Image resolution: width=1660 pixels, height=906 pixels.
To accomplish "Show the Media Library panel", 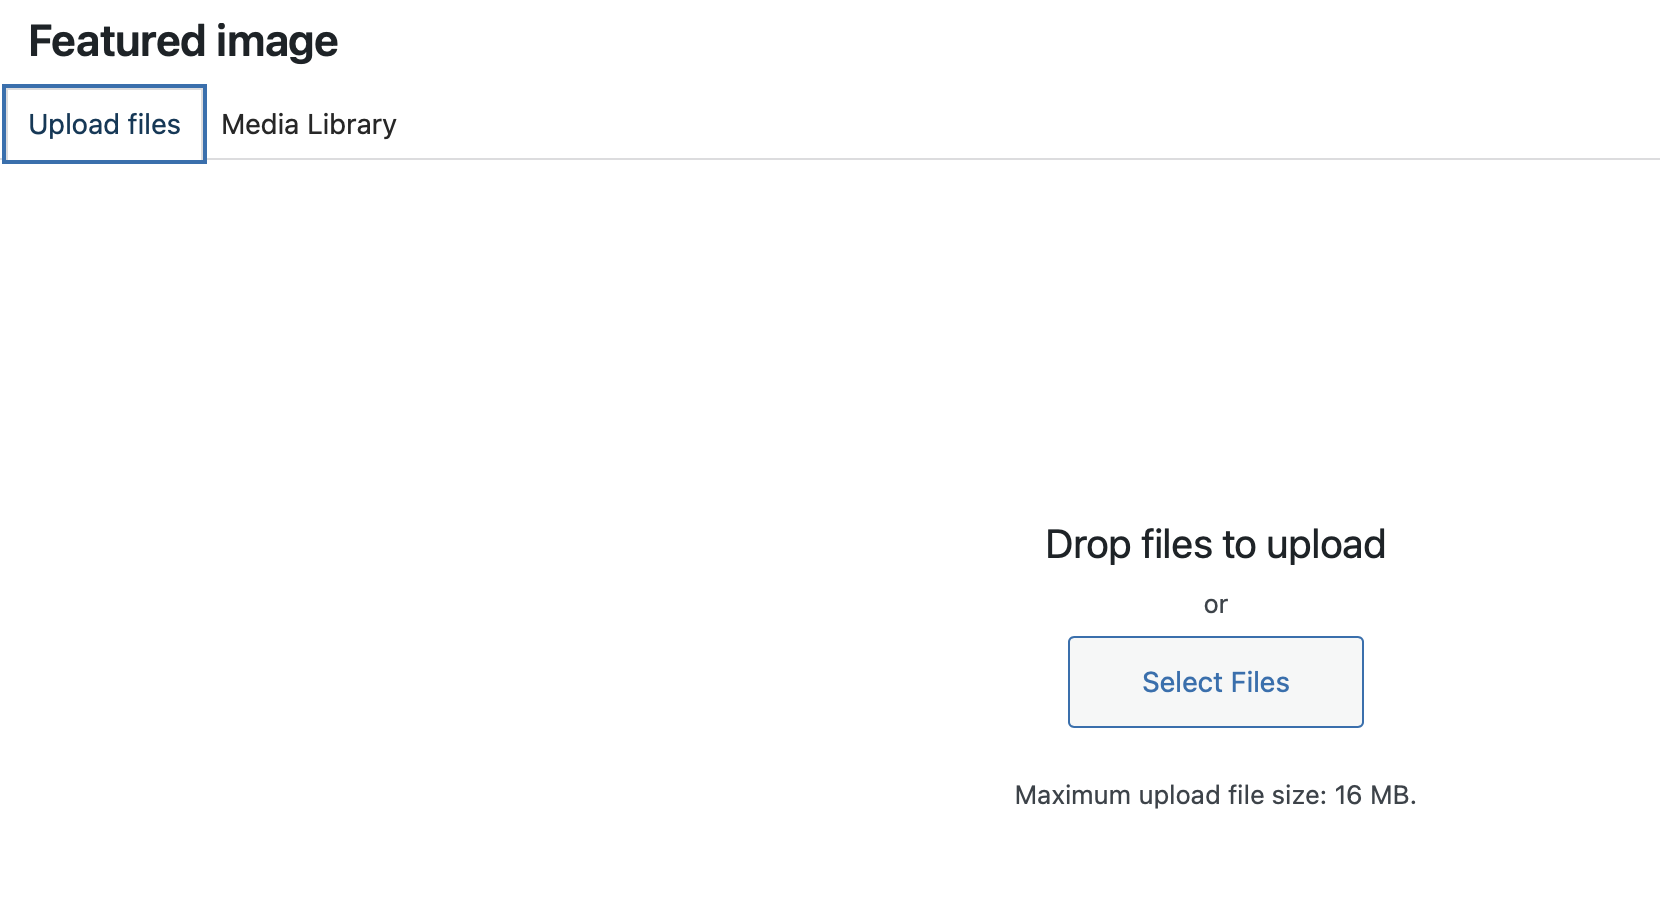I will (309, 124).
